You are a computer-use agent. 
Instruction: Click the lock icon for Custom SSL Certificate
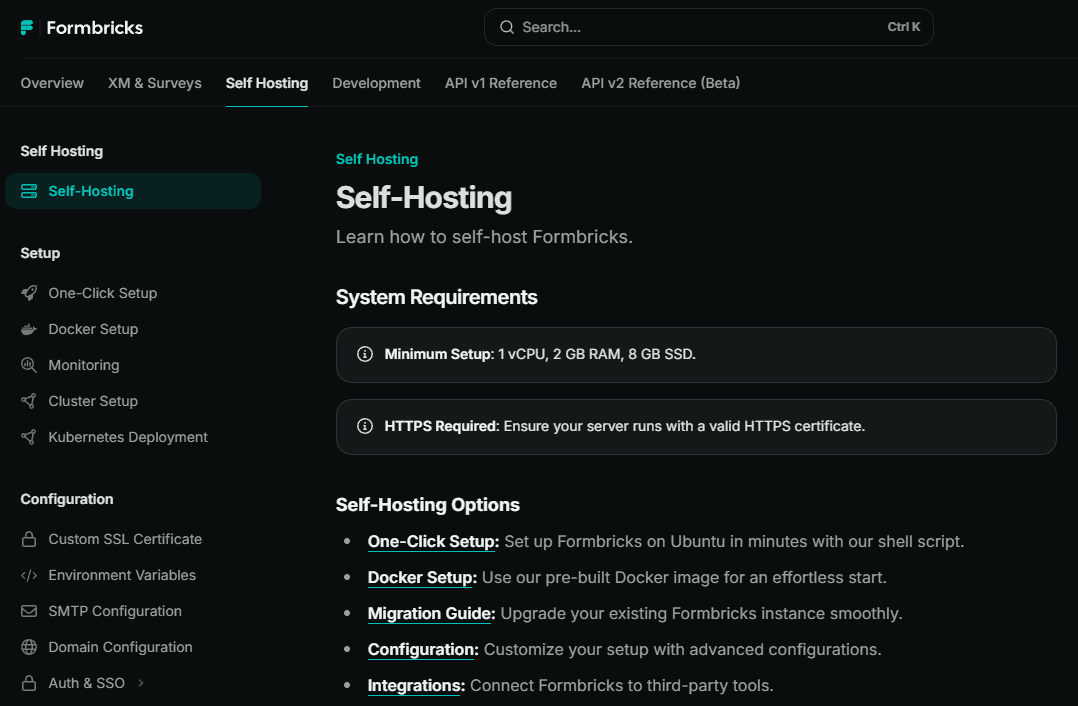(x=29, y=539)
